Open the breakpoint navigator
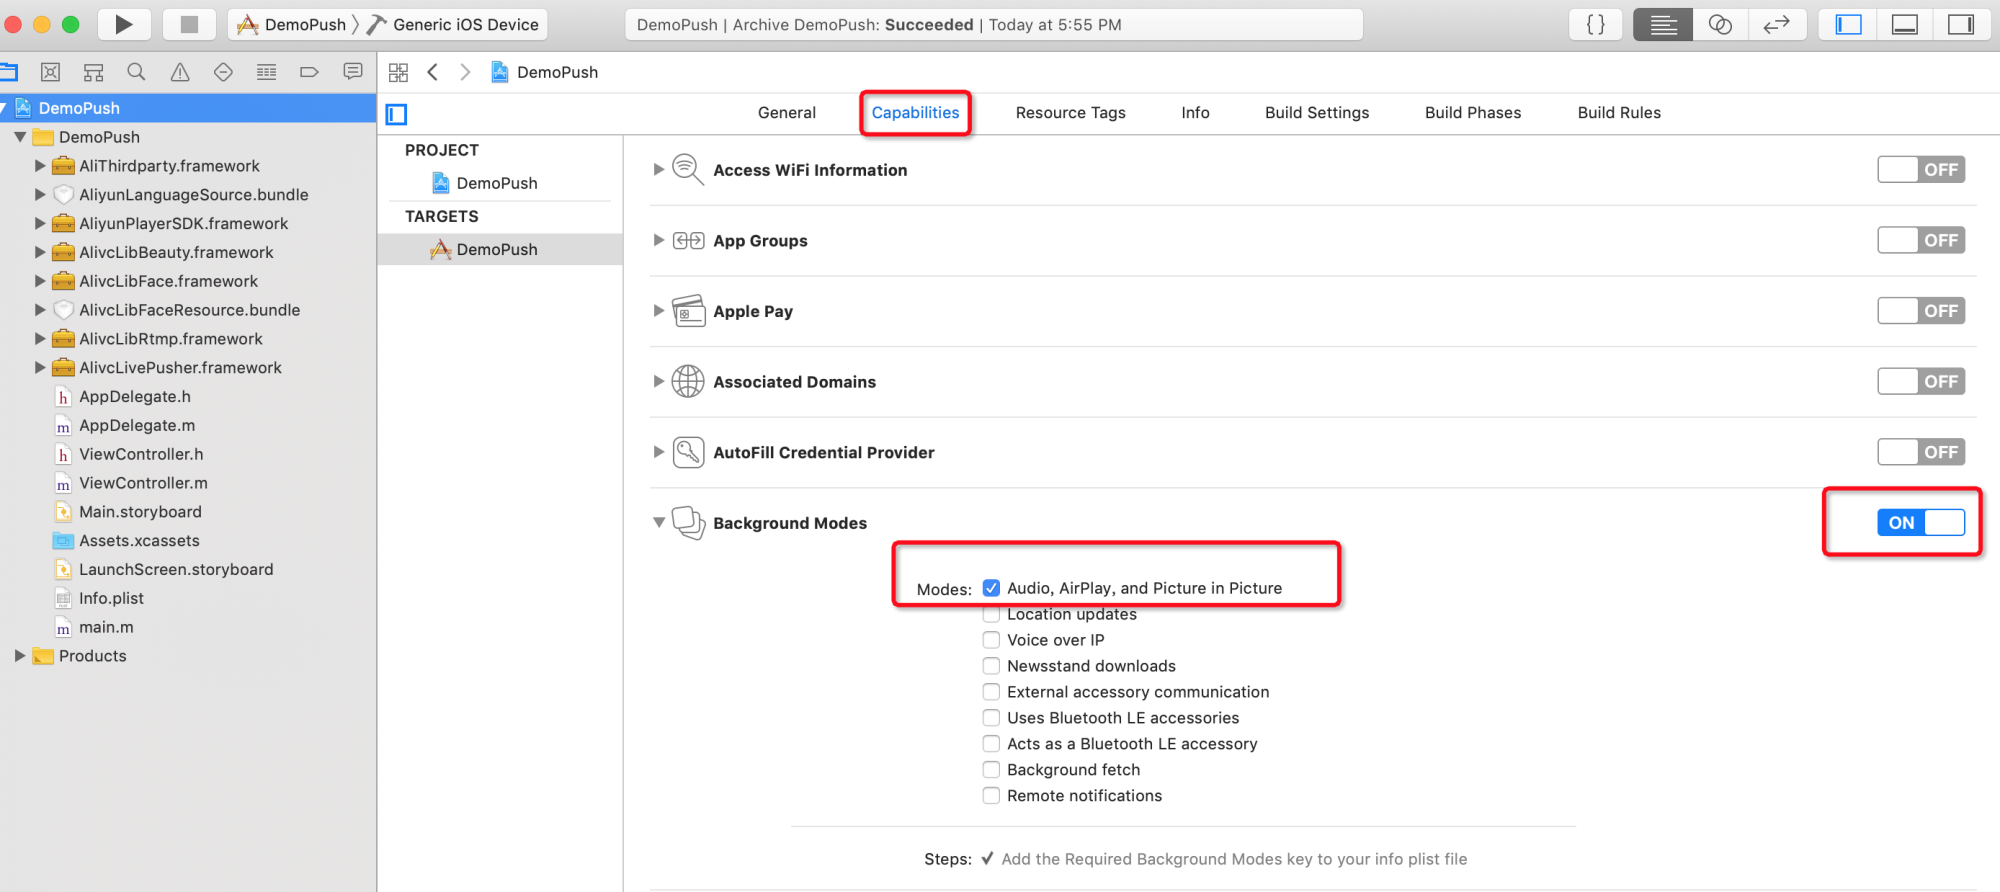 tap(309, 72)
